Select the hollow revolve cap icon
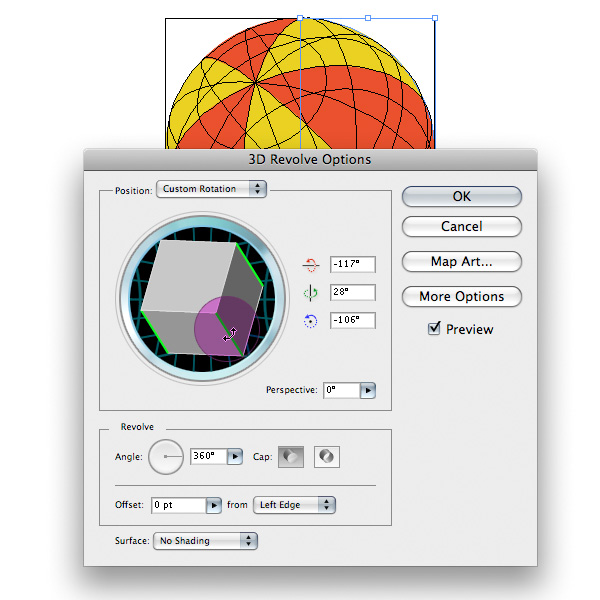Image resolution: width=600 pixels, height=600 pixels. click(326, 457)
